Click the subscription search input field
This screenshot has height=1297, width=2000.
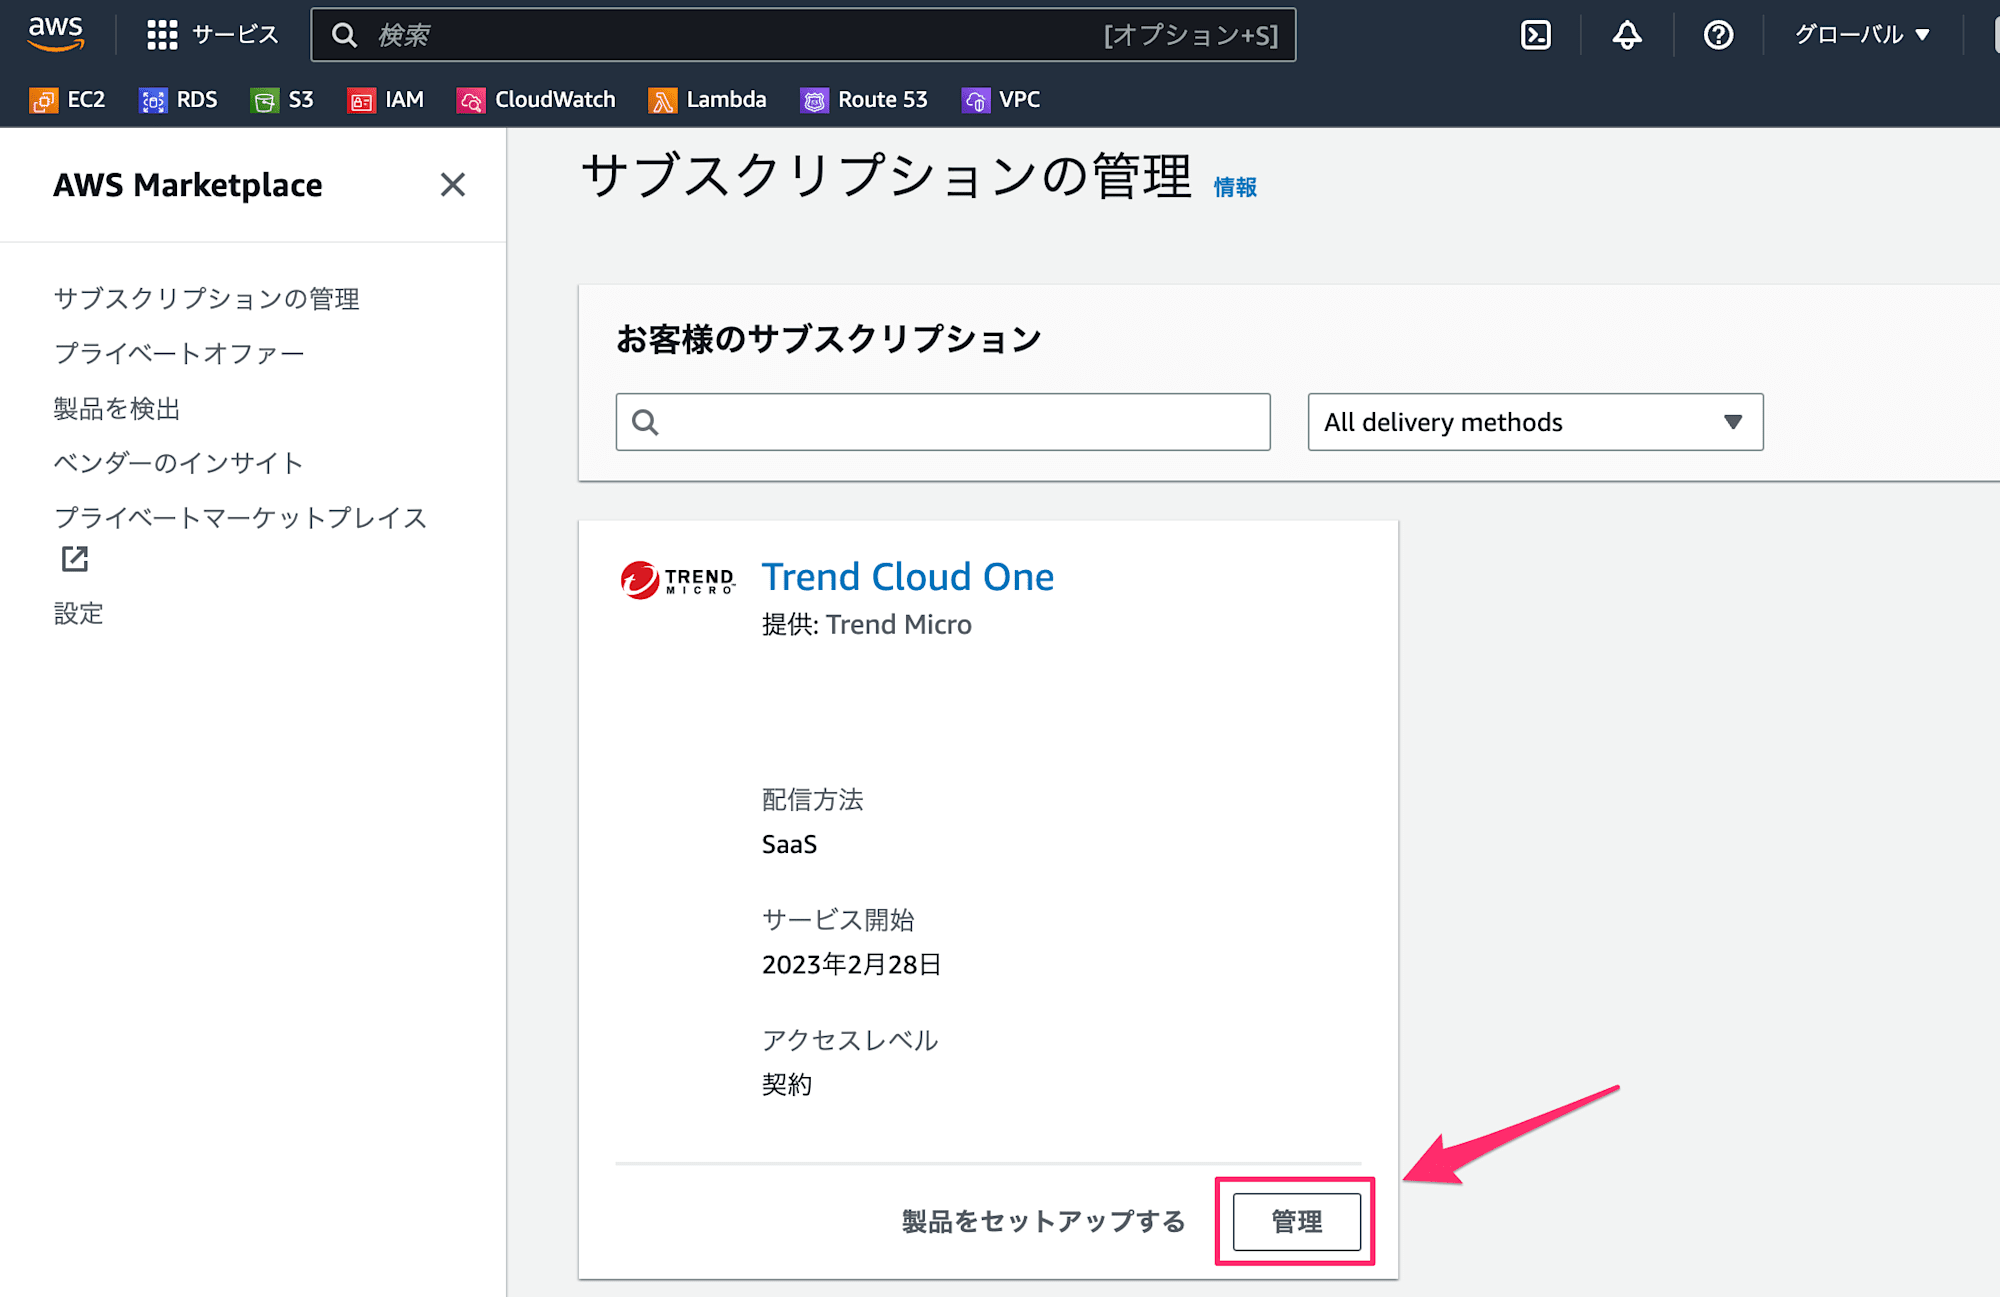pyautogui.click(x=943, y=423)
